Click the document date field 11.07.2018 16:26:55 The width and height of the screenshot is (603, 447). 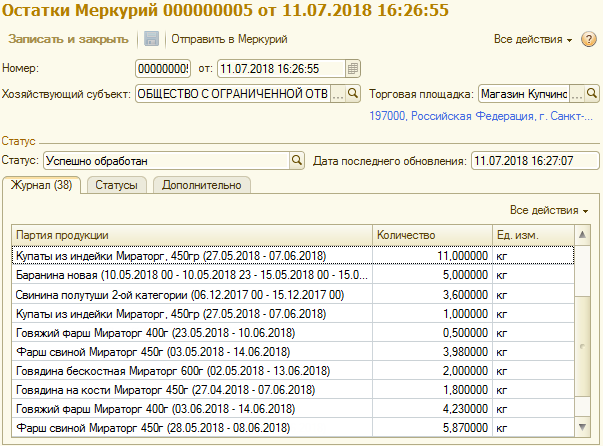click(x=282, y=69)
